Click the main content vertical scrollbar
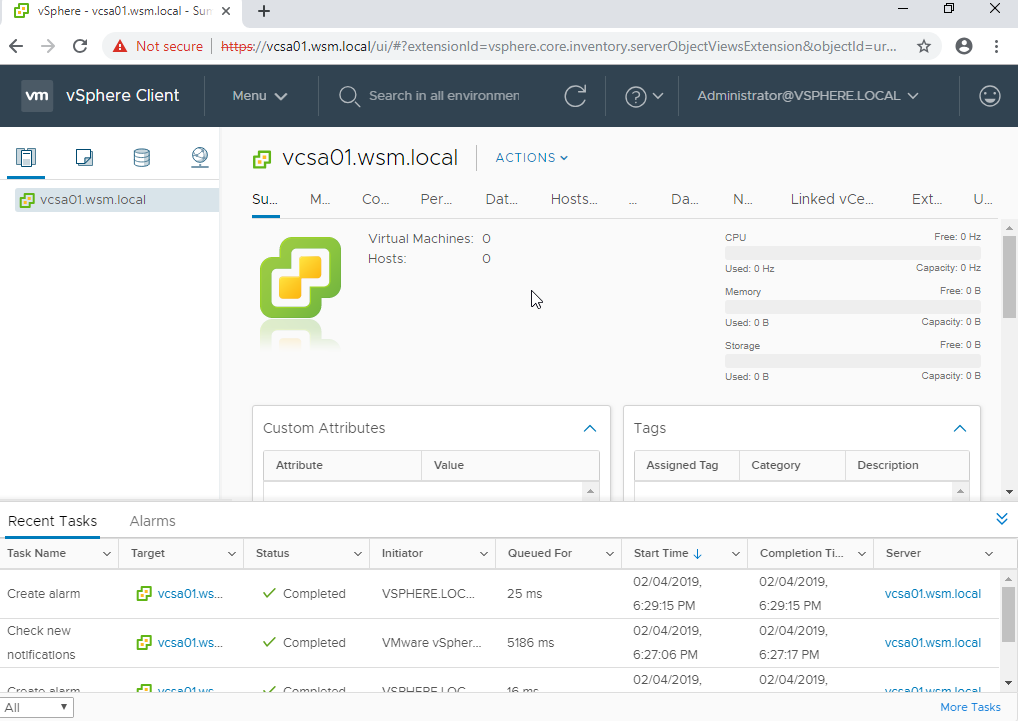The height and width of the screenshot is (721, 1018). coord(1009,278)
